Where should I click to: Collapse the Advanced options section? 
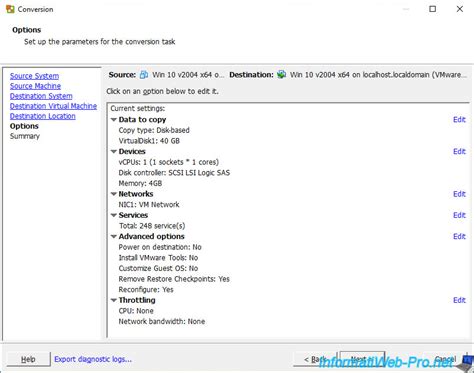coord(114,237)
